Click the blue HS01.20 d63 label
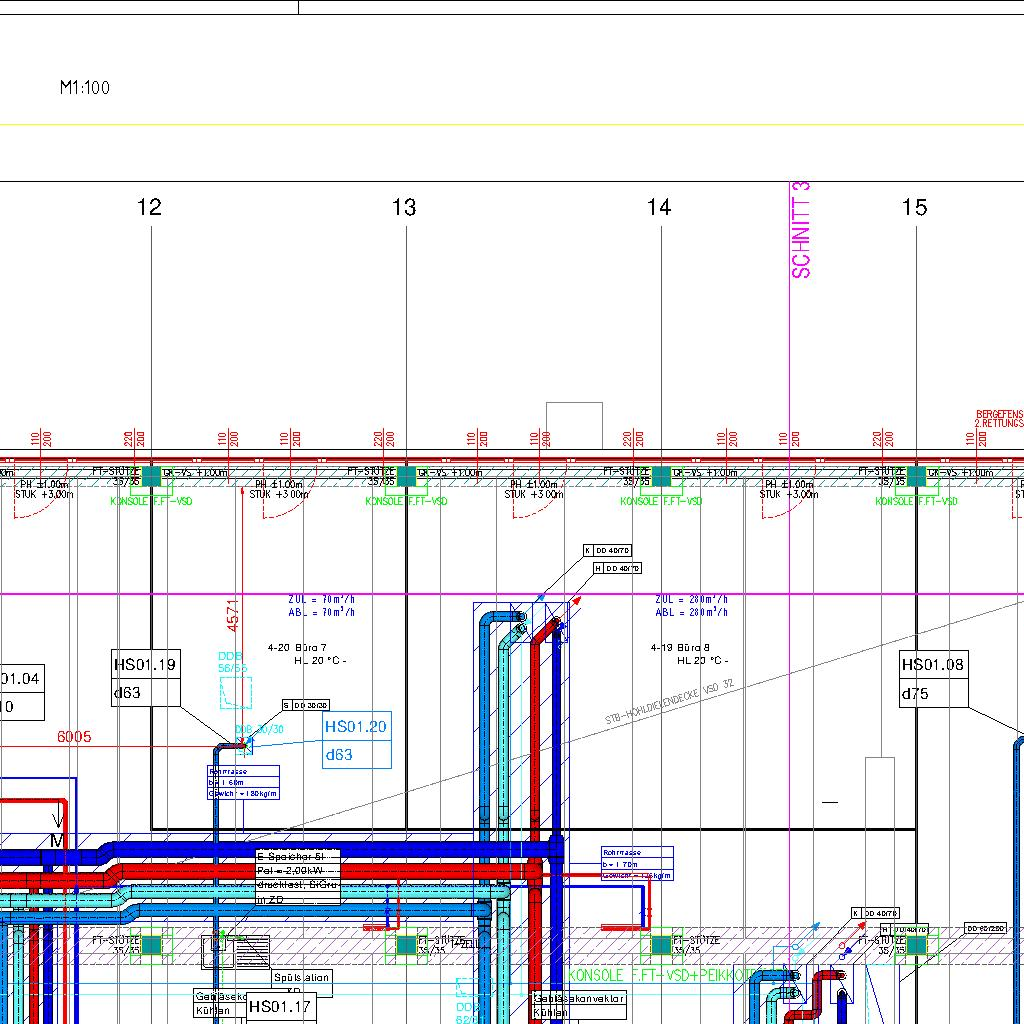The image size is (1024, 1024). tap(356, 740)
